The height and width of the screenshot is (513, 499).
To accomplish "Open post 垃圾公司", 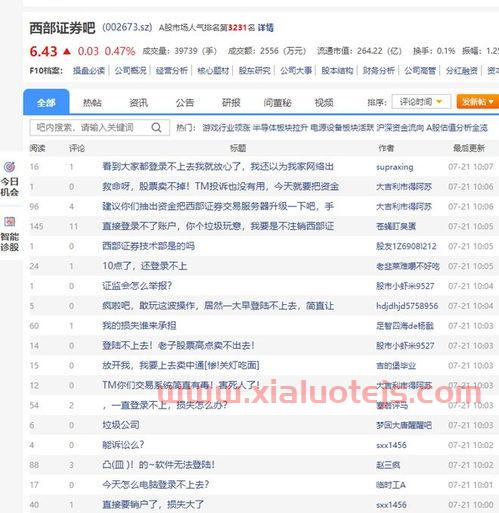I will pos(121,425).
